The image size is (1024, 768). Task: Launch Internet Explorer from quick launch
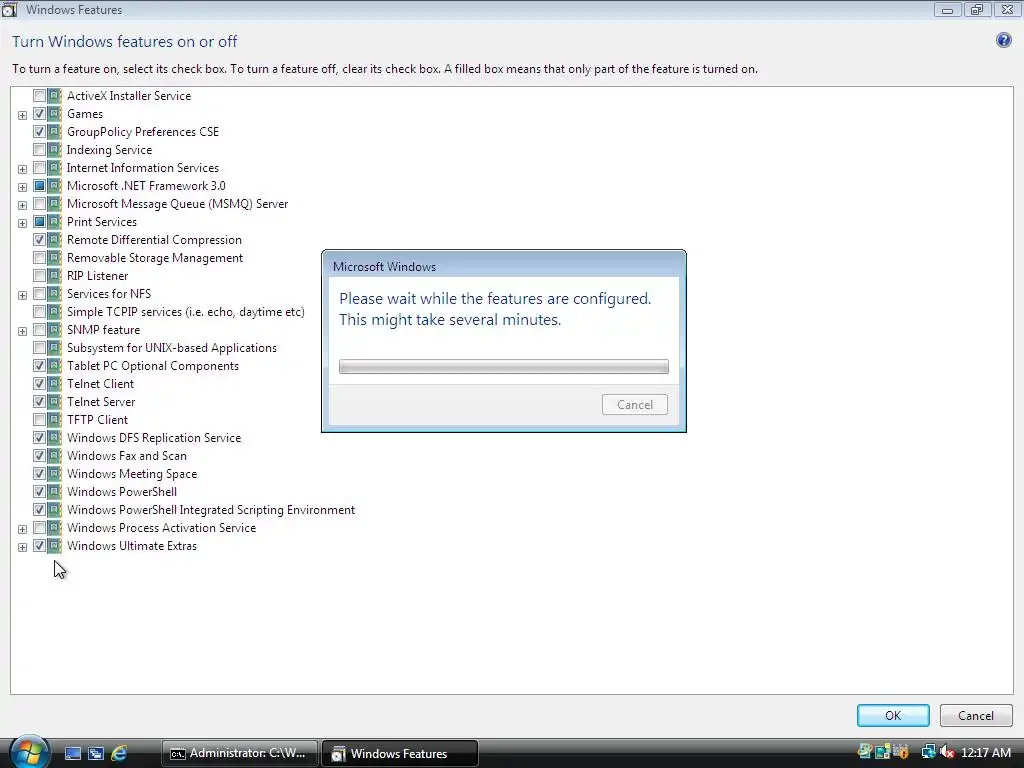coord(119,753)
